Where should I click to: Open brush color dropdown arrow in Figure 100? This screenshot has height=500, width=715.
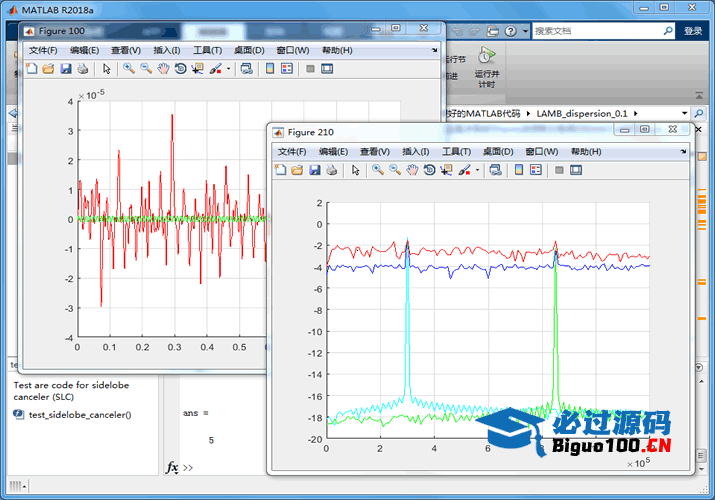tap(228, 69)
